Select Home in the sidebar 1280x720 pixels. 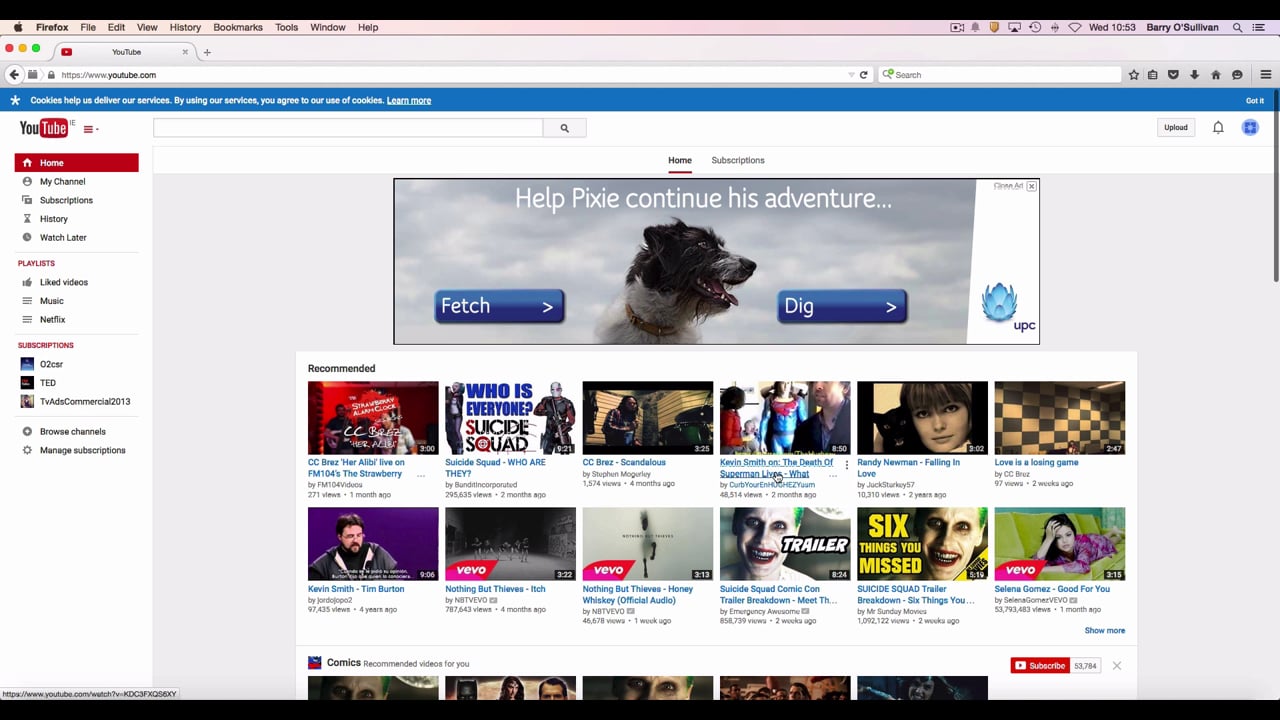[76, 163]
